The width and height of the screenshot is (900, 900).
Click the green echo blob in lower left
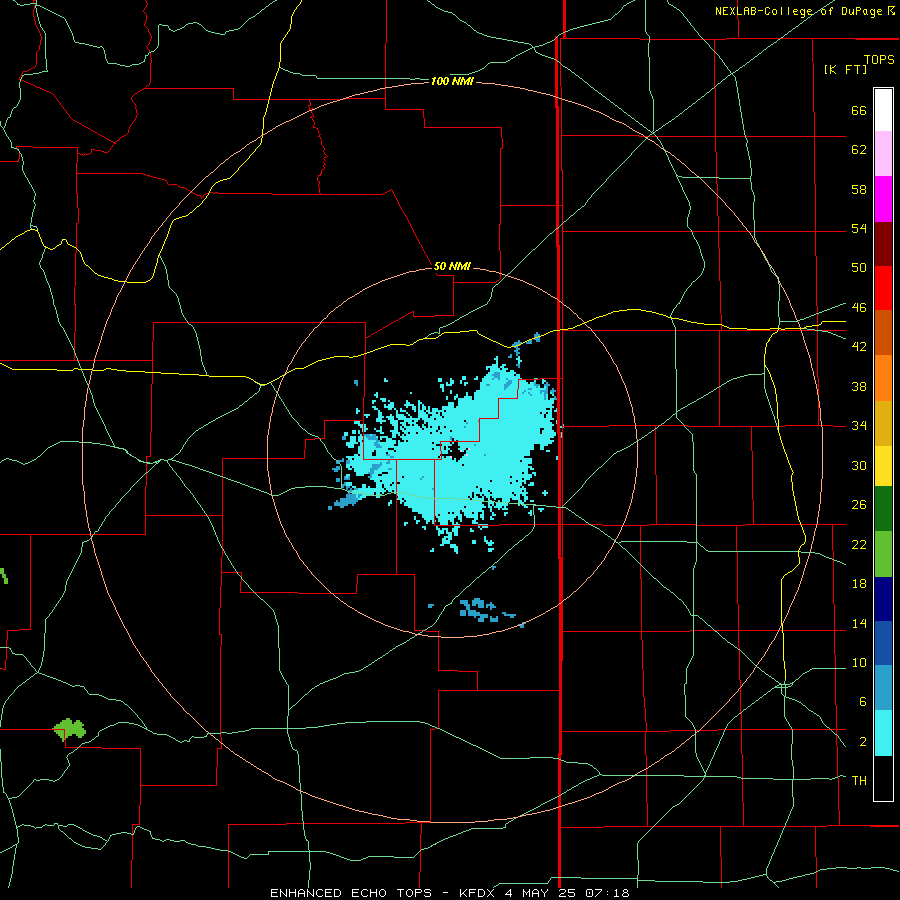pos(69,729)
